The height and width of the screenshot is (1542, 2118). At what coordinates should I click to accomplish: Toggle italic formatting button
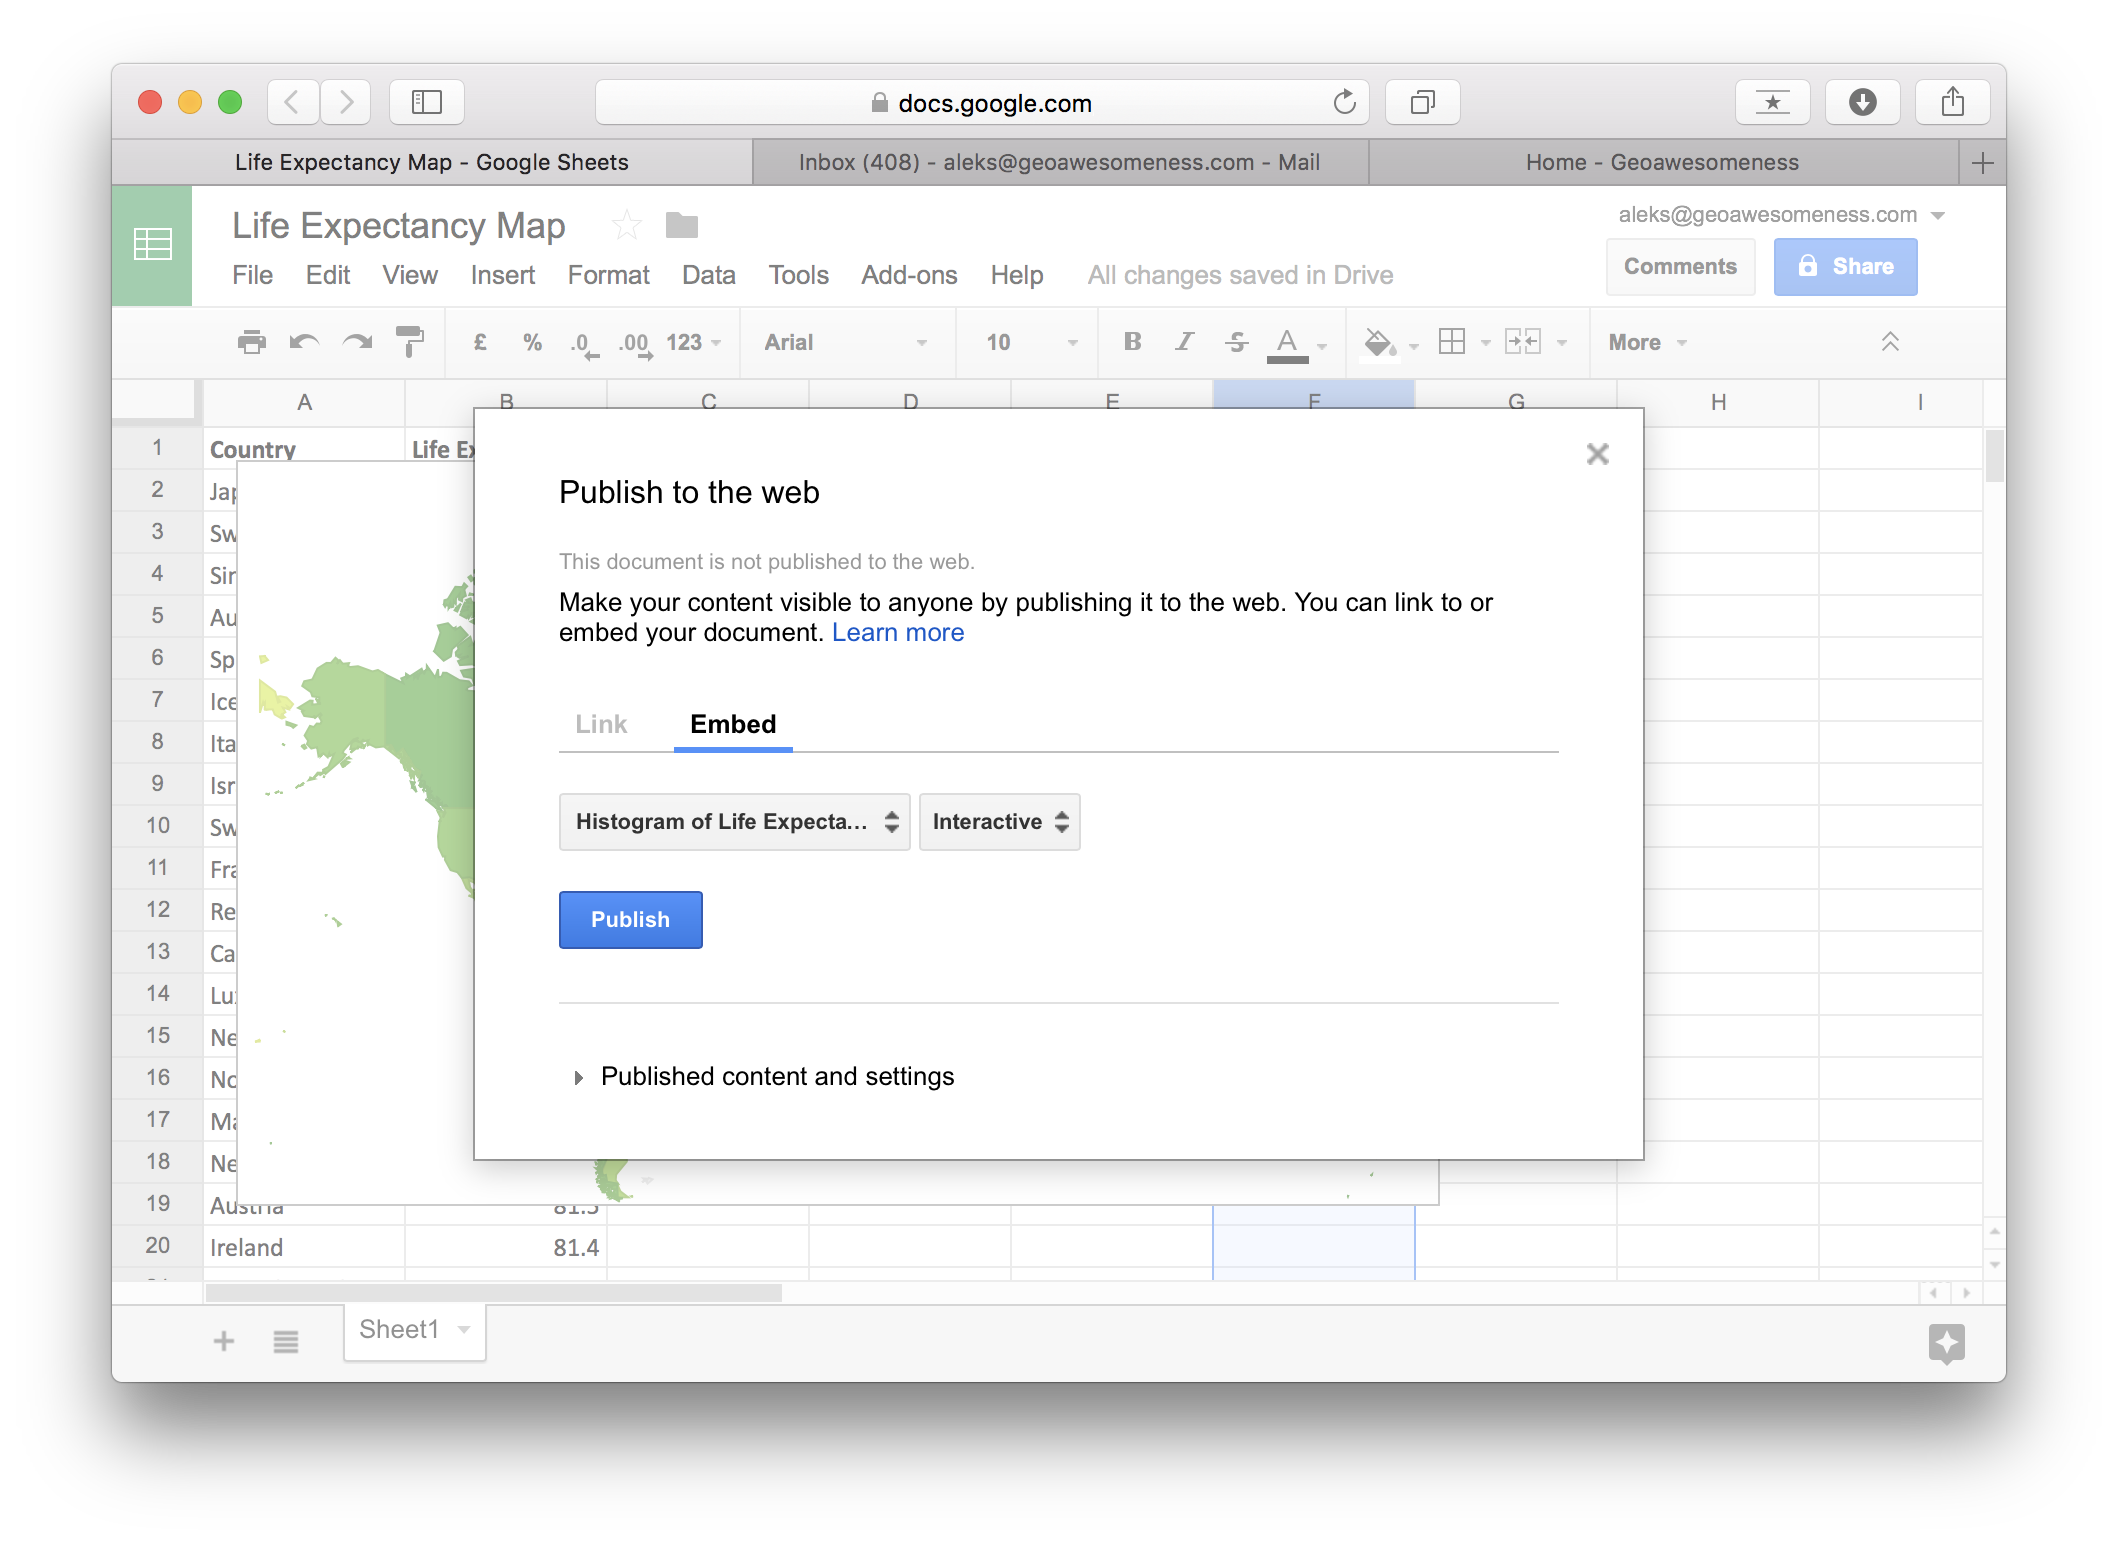(1184, 342)
